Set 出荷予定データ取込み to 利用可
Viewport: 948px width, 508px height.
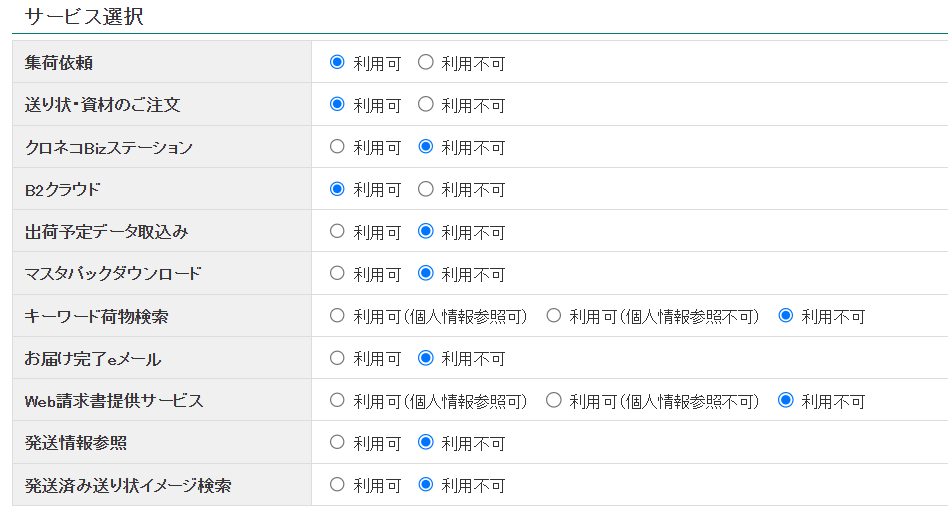(x=337, y=231)
